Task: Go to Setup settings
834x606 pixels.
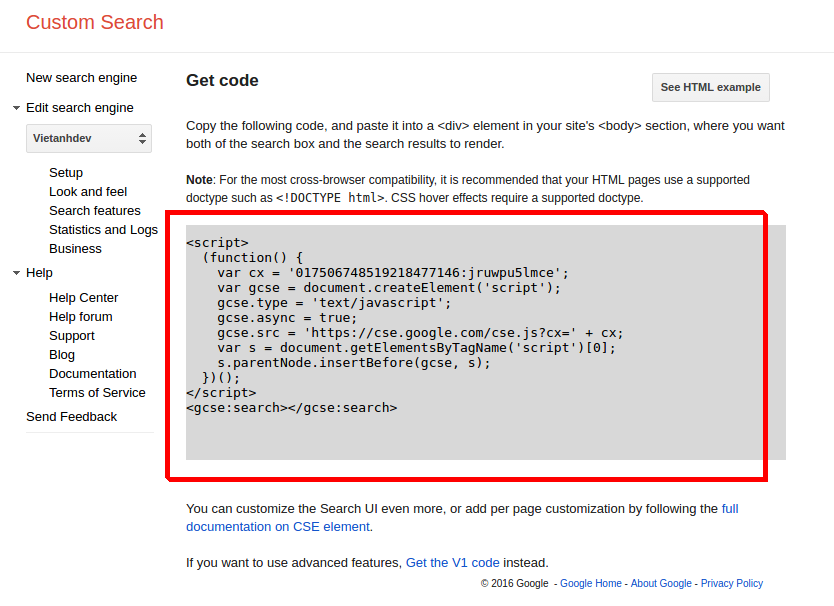Action: click(66, 173)
